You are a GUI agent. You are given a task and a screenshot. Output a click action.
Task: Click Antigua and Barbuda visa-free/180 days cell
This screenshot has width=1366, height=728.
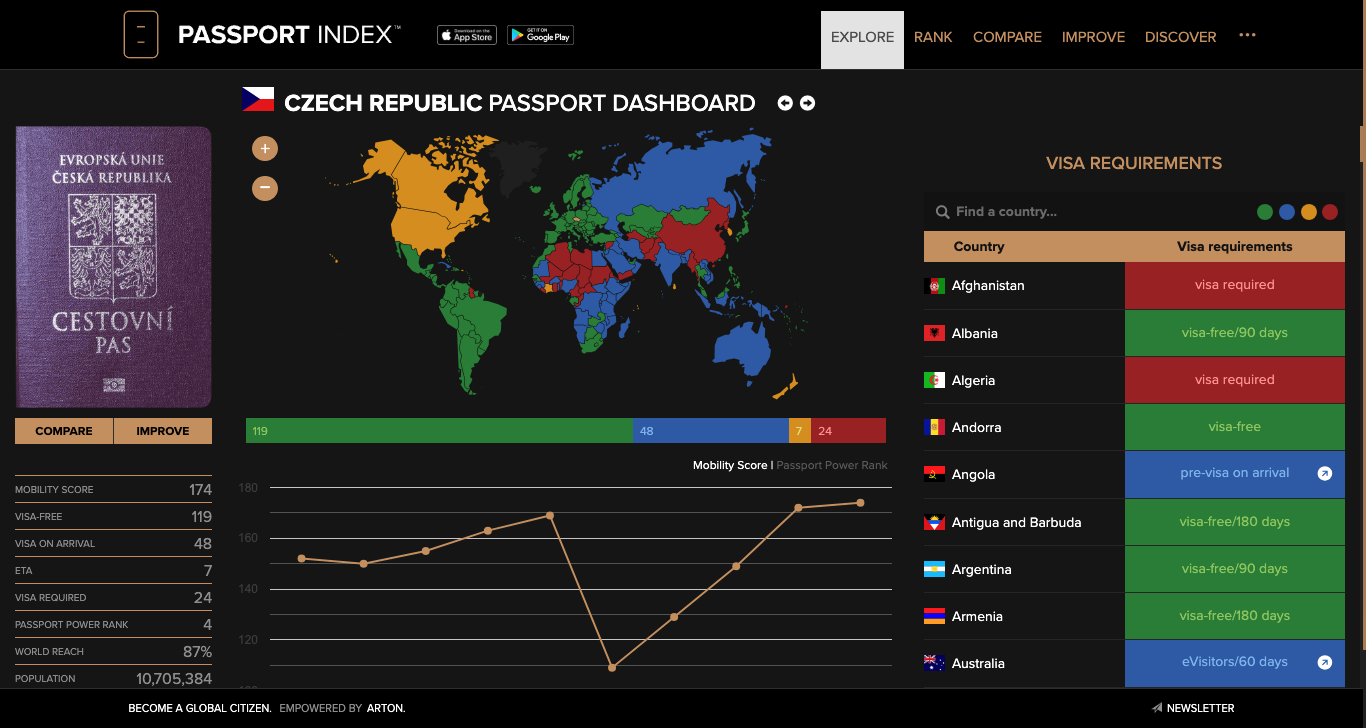click(x=1235, y=522)
